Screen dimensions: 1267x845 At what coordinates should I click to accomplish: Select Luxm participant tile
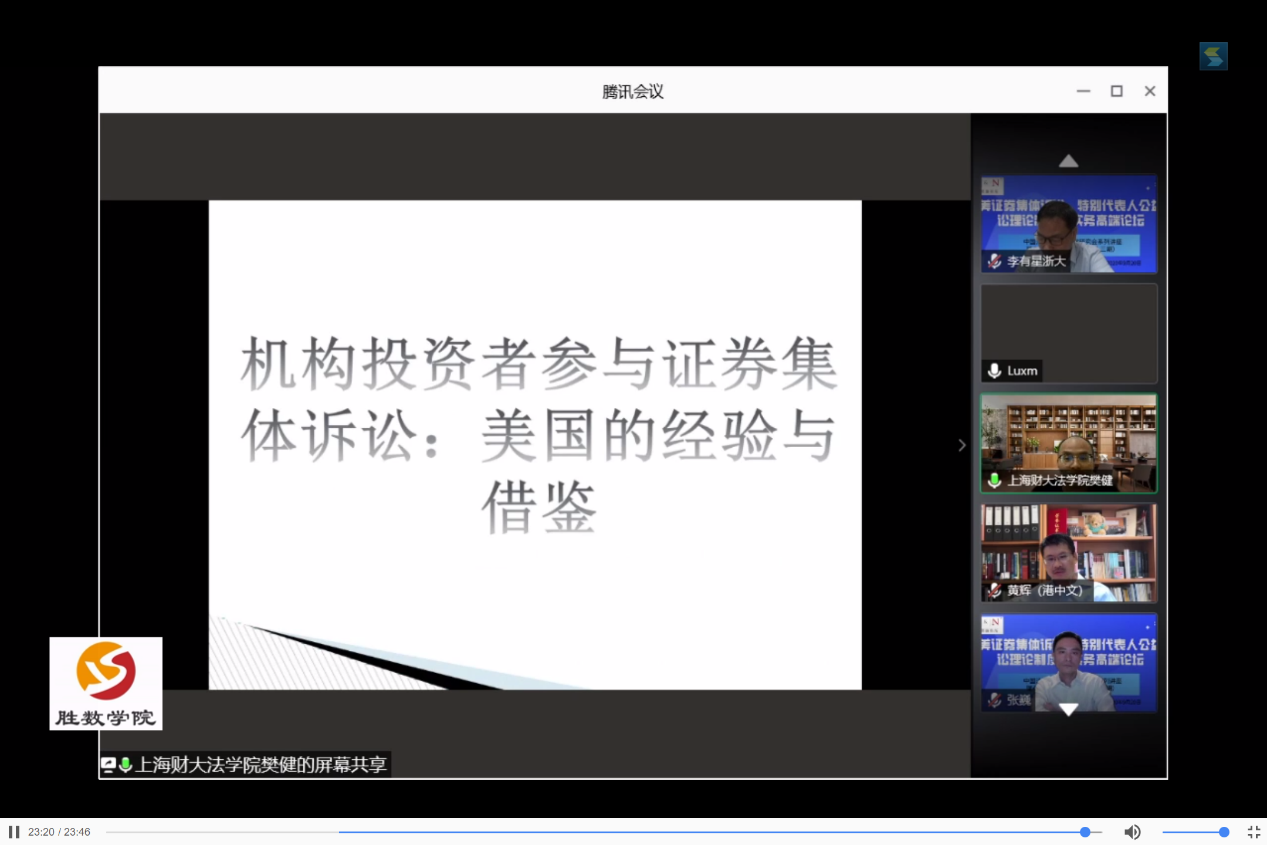[x=1068, y=333]
